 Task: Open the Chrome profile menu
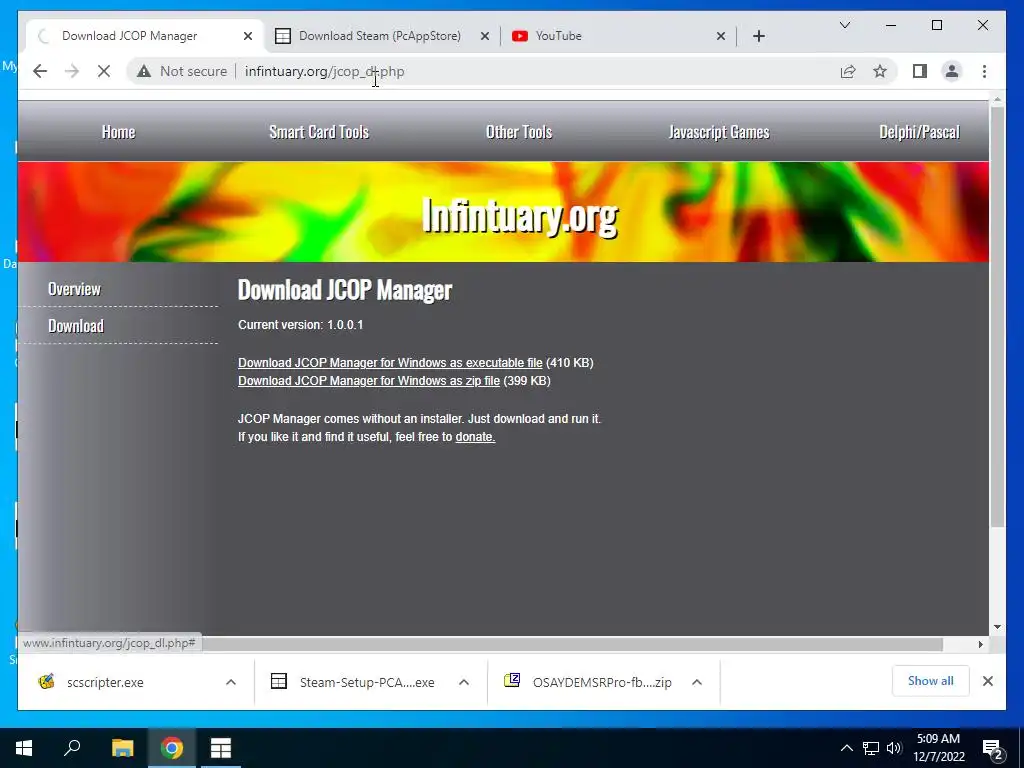(952, 71)
